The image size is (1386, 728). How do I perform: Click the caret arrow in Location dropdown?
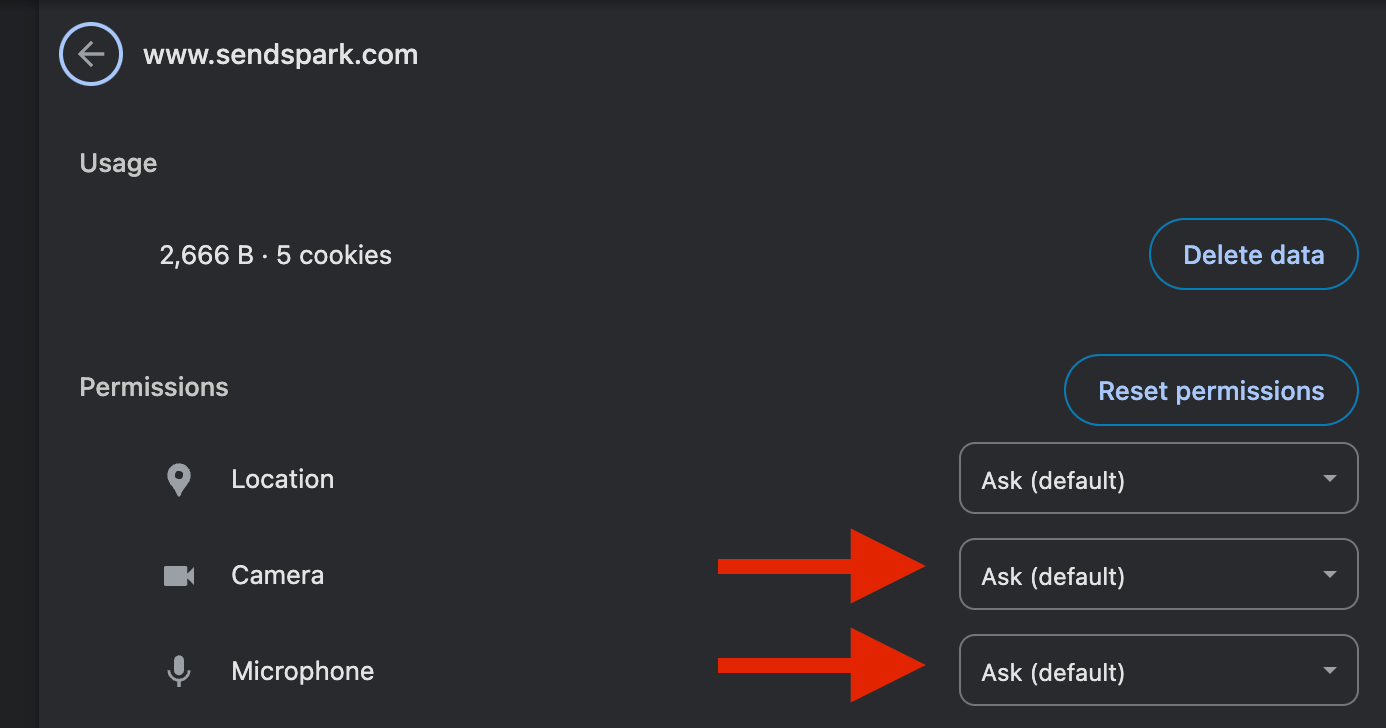(1329, 479)
